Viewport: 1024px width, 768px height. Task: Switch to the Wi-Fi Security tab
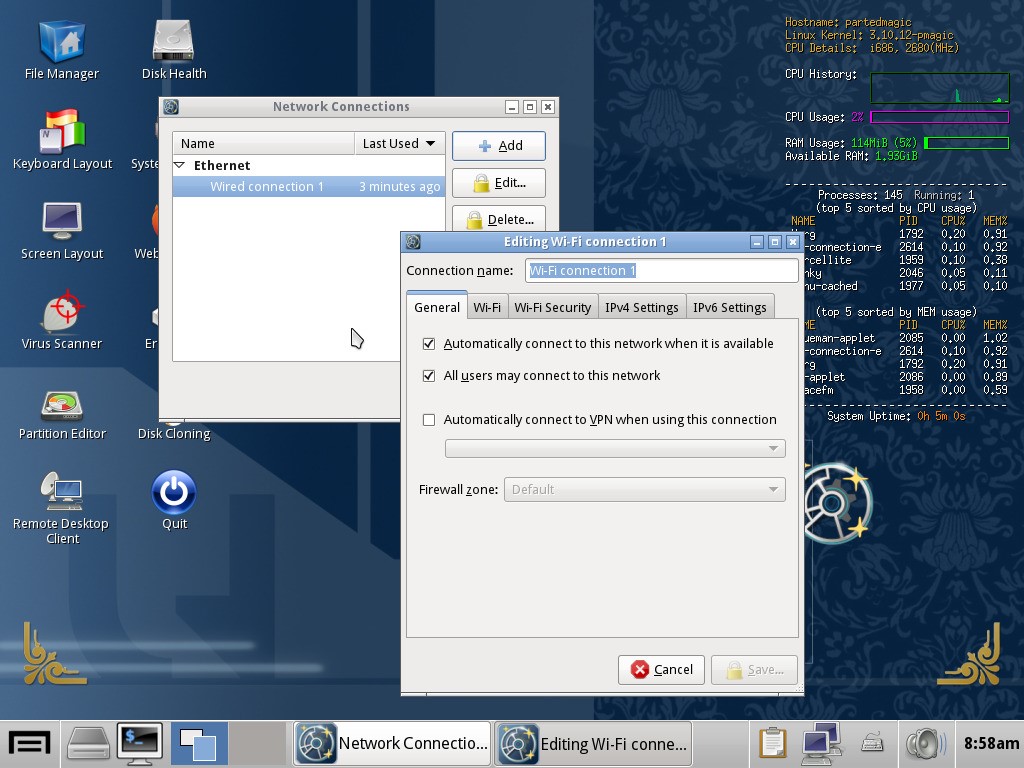(552, 308)
